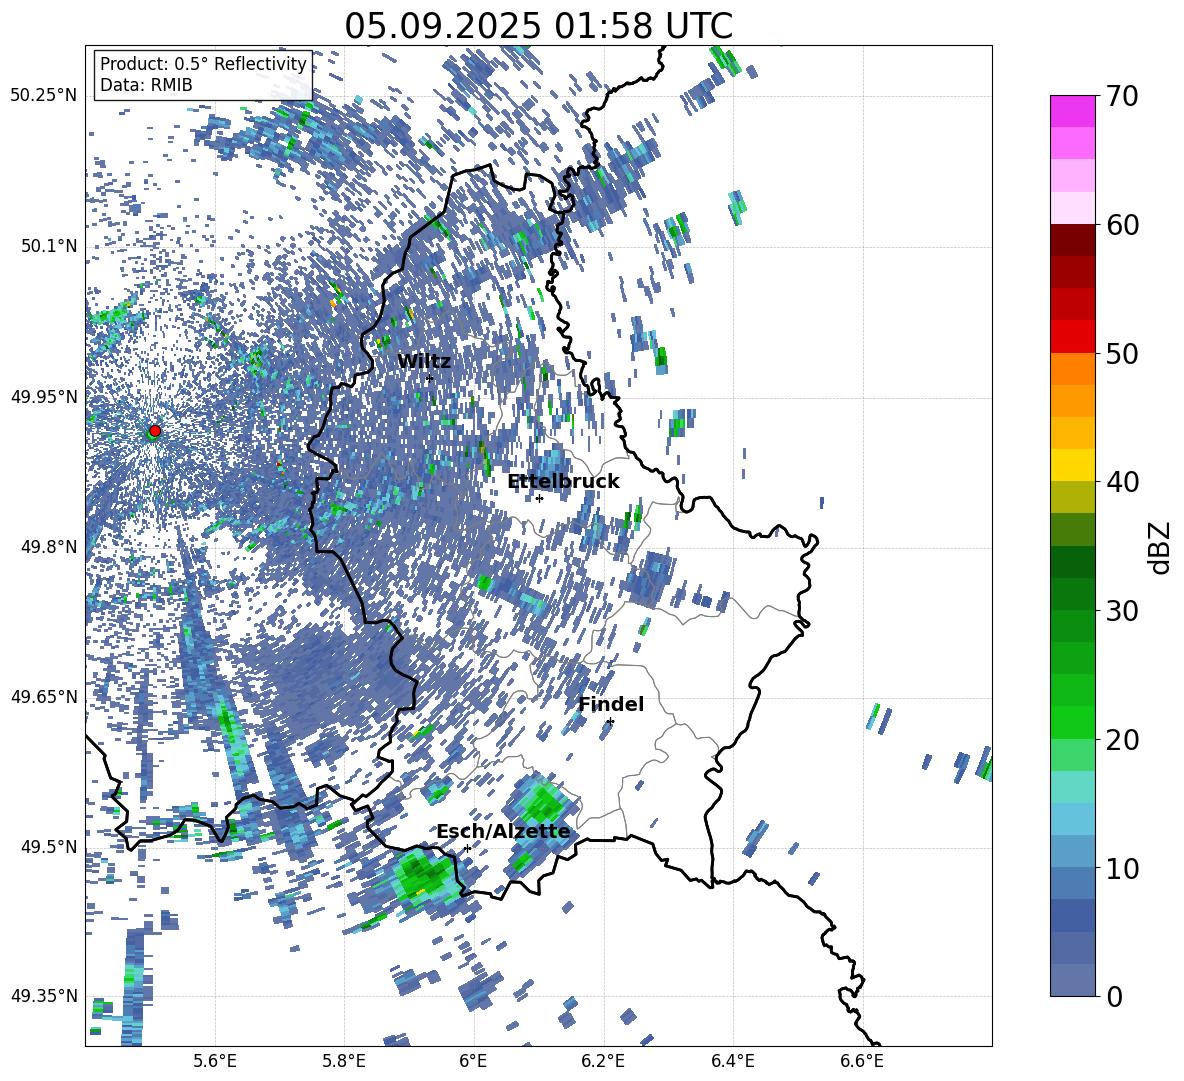
Task: Click the 50 value on the colorbar
Action: pyautogui.click(x=1122, y=354)
